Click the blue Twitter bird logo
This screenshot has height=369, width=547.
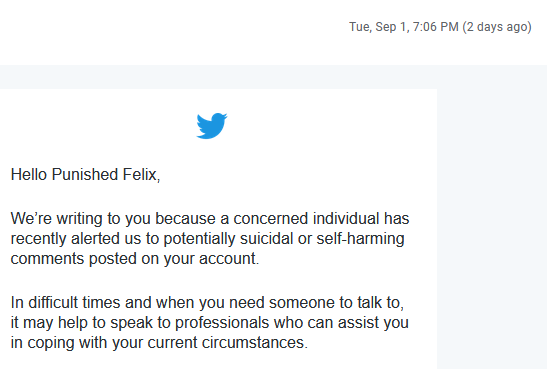pyautogui.click(x=212, y=126)
